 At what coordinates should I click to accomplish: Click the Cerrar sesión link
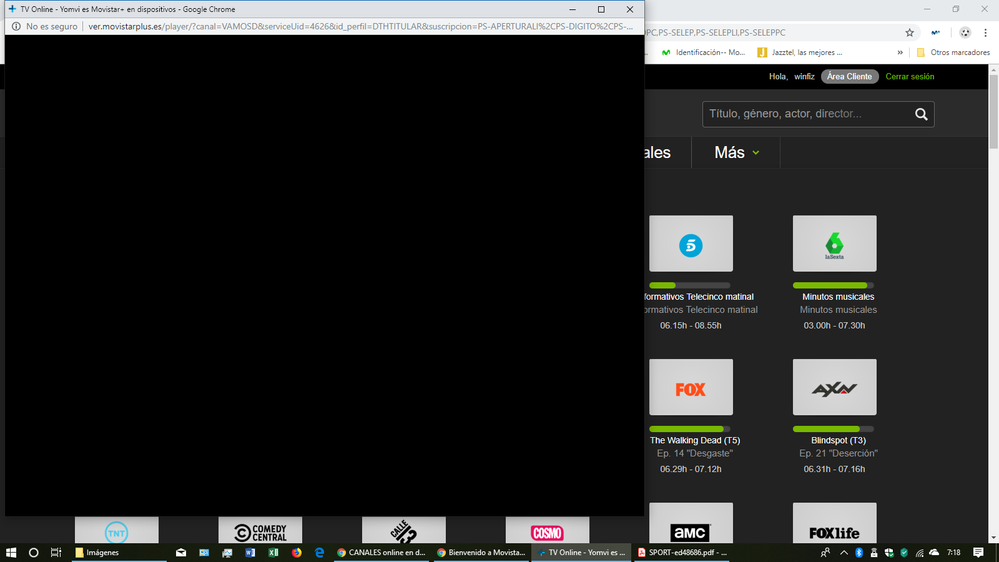click(909, 76)
